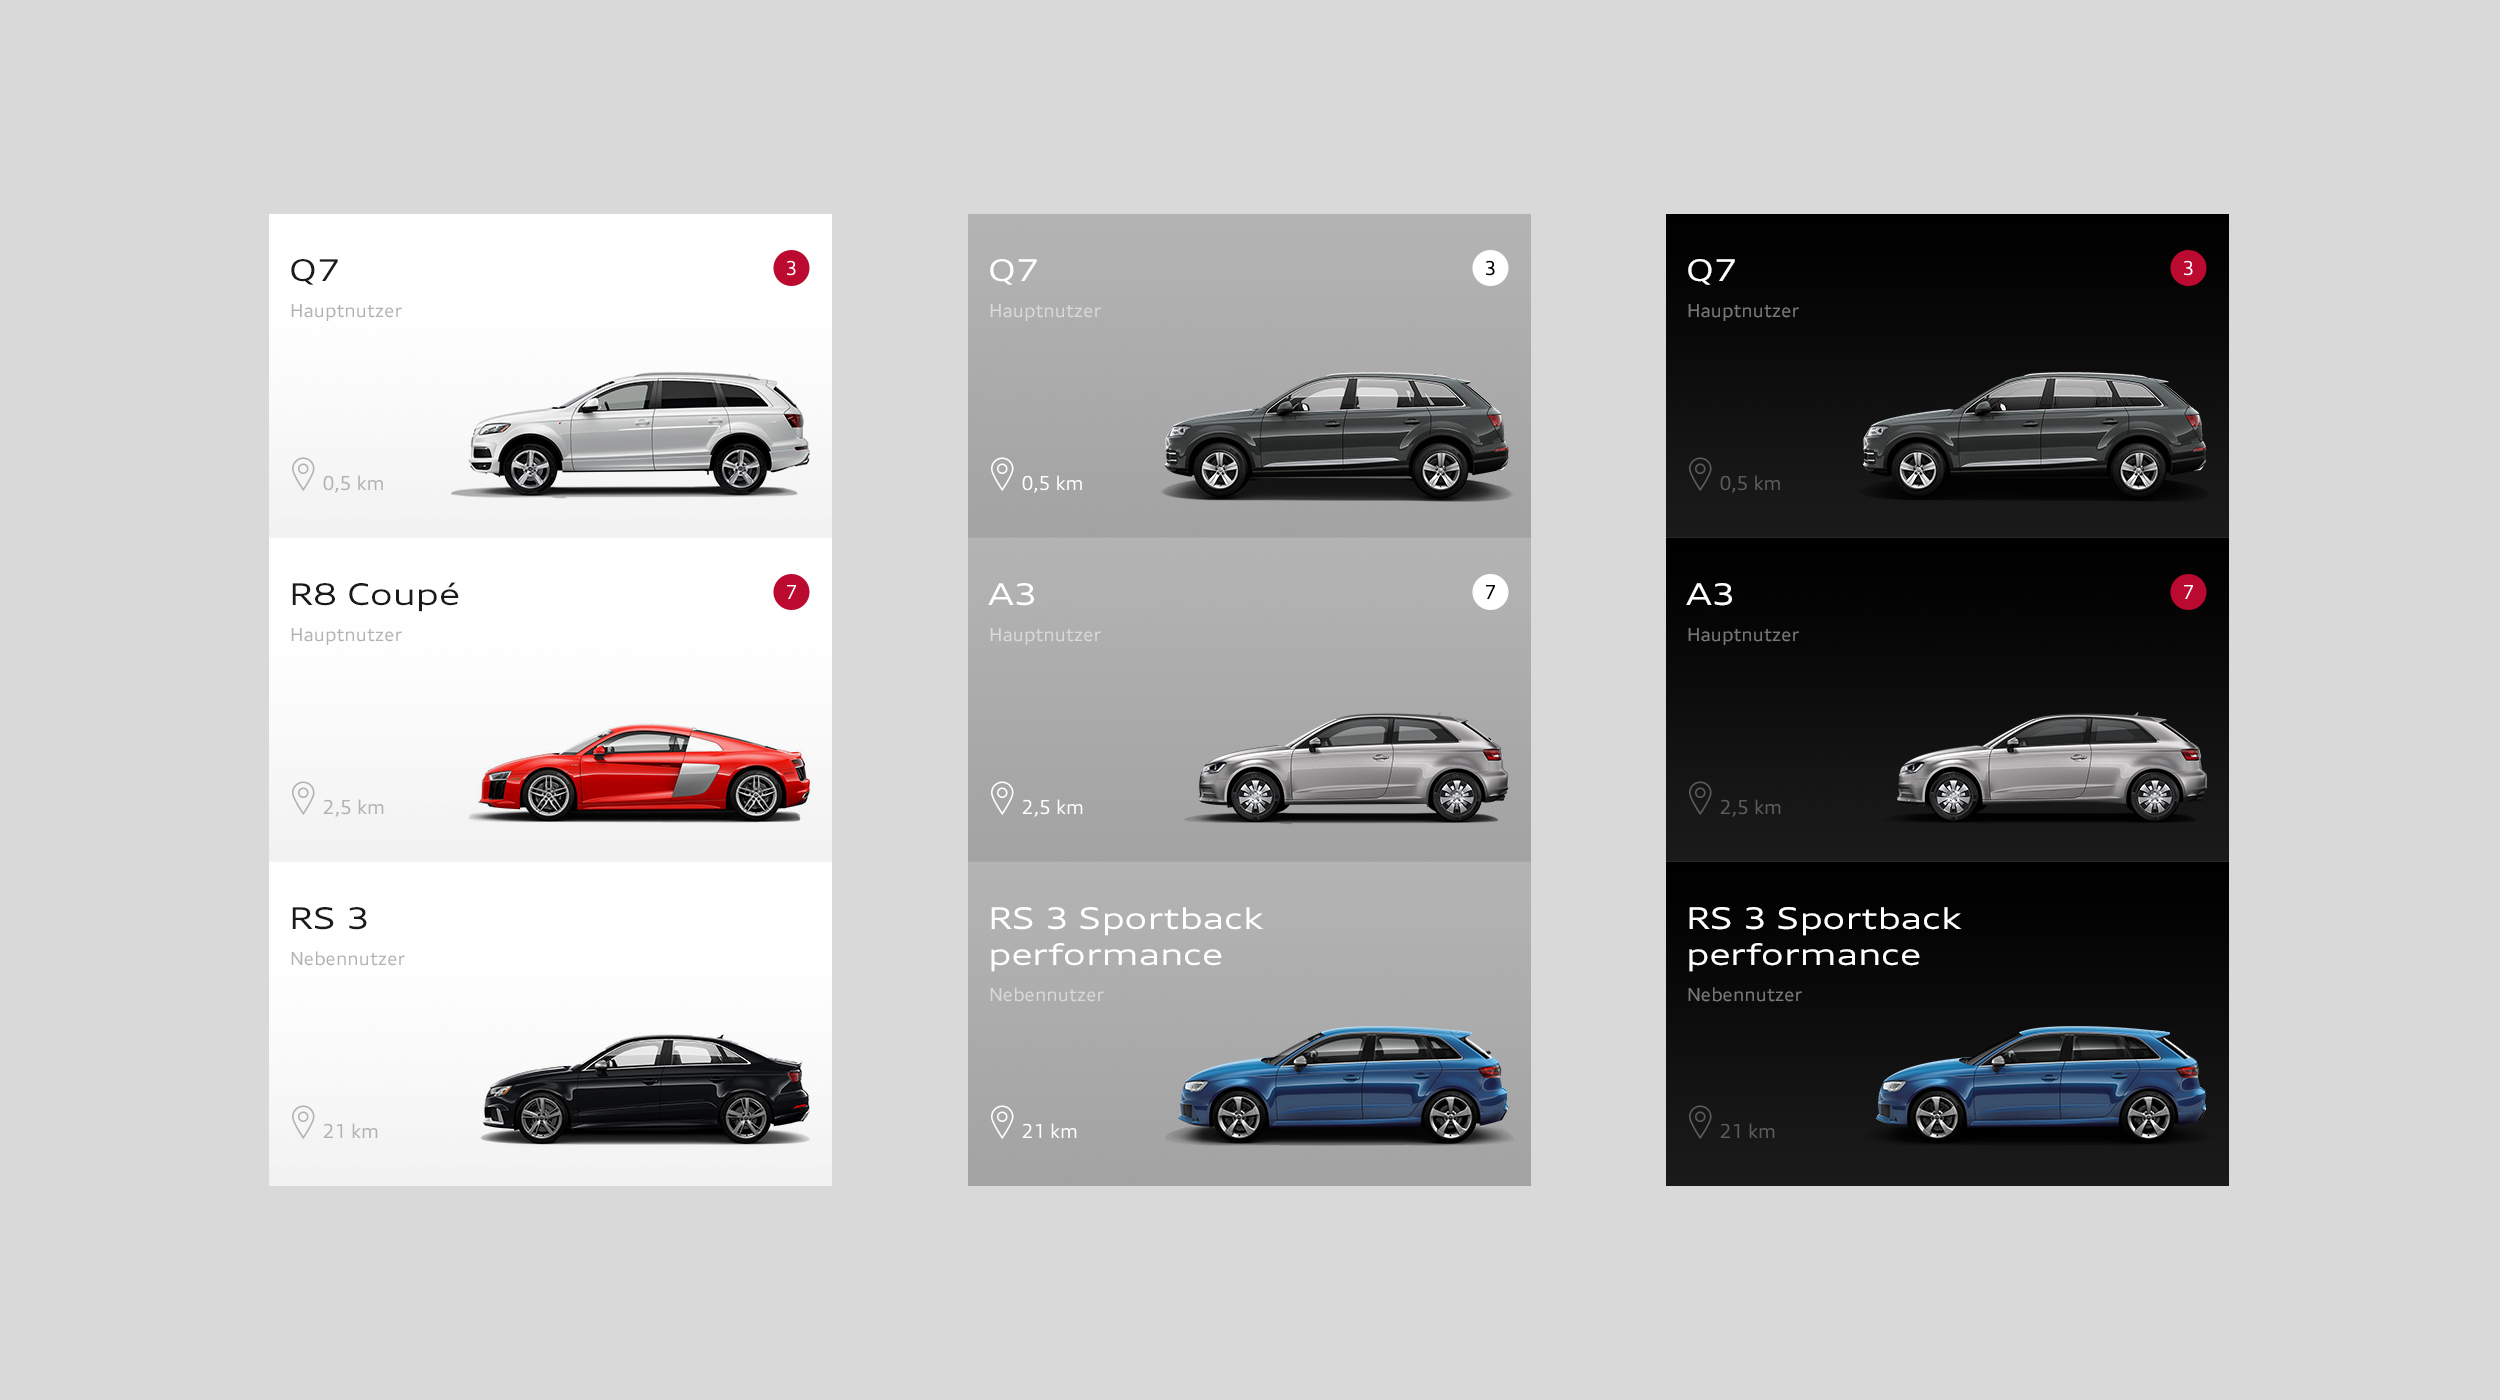Open white 3 badge on gray-panel Q7 card

click(1490, 268)
